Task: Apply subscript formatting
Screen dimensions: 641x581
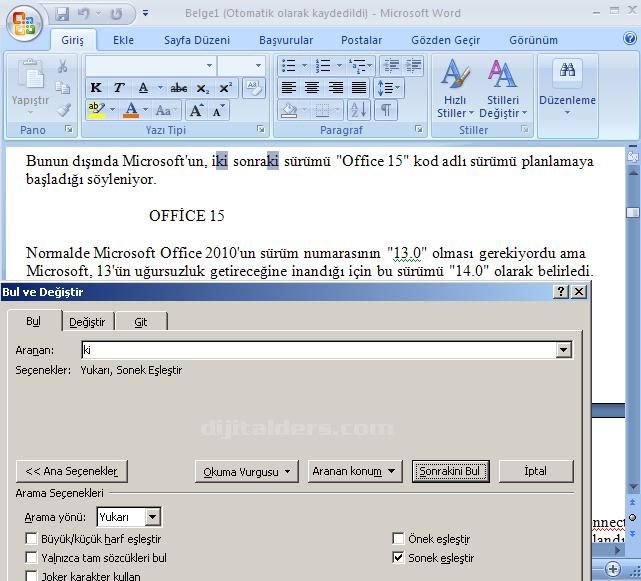Action: pyautogui.click(x=202, y=88)
